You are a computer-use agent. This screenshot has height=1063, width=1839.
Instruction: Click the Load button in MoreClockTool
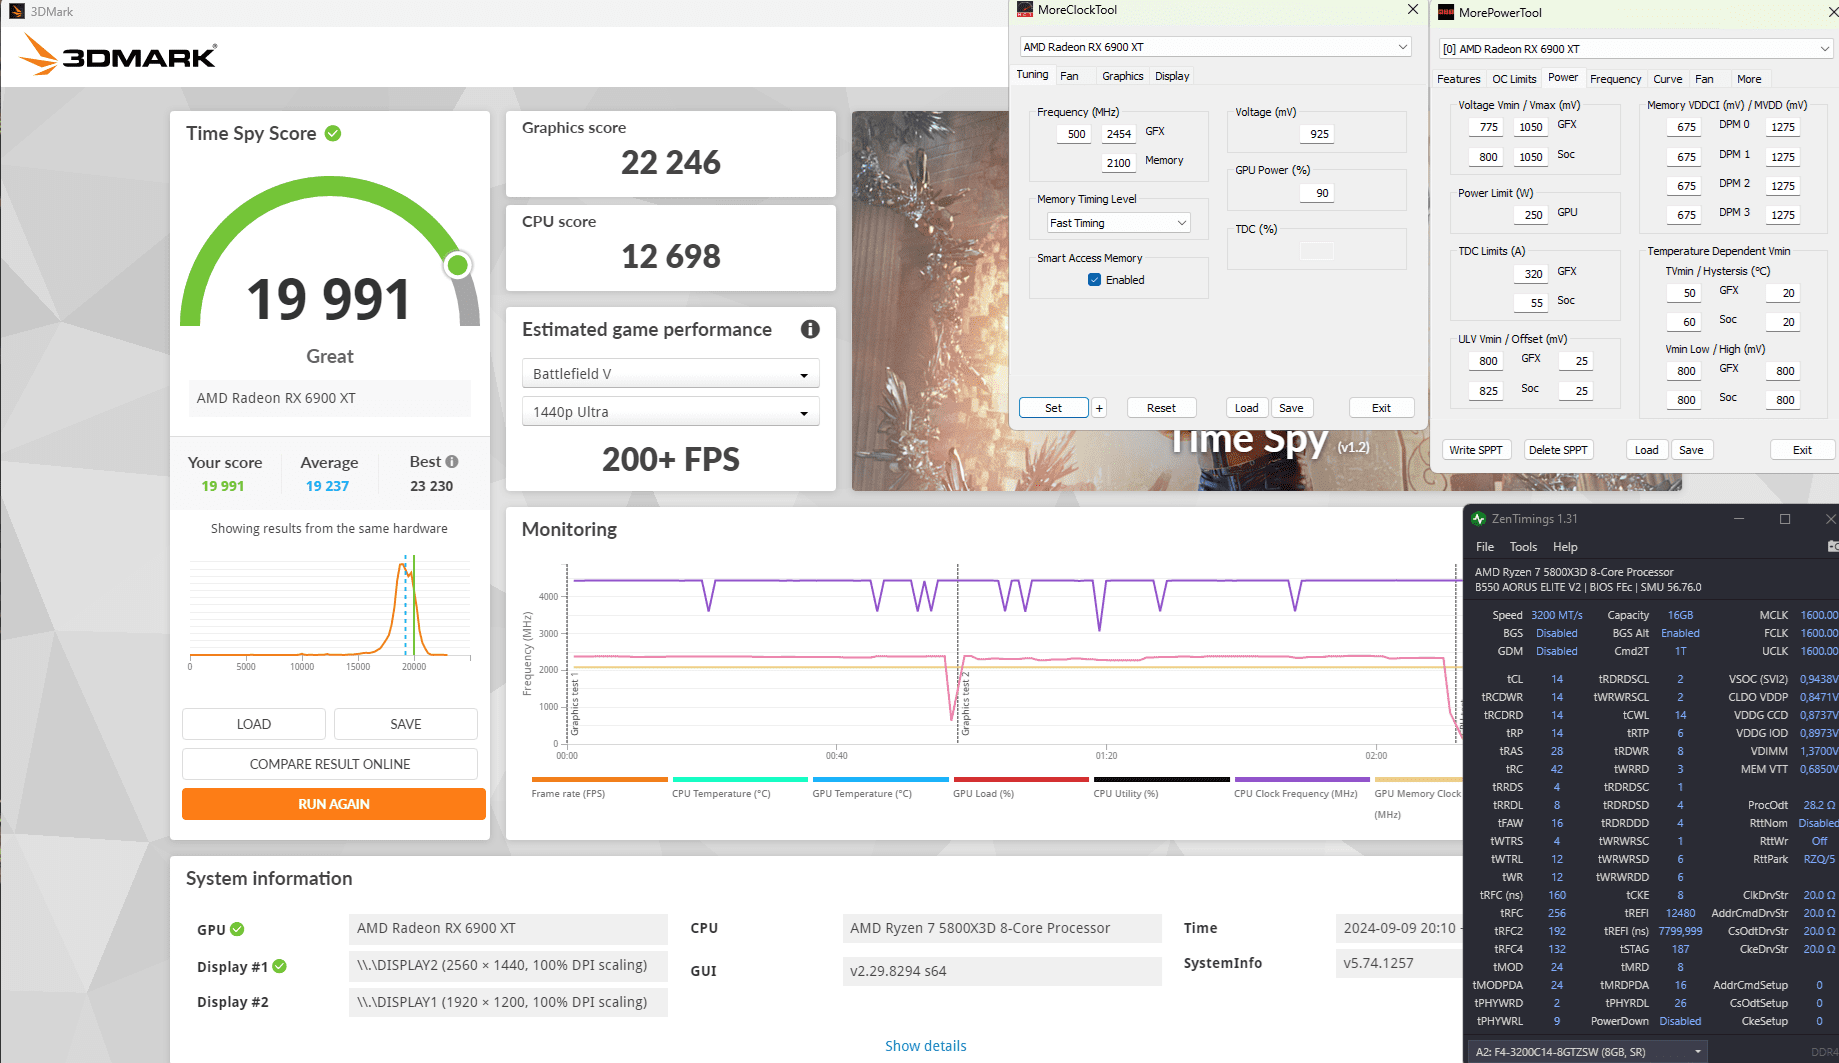point(1246,408)
